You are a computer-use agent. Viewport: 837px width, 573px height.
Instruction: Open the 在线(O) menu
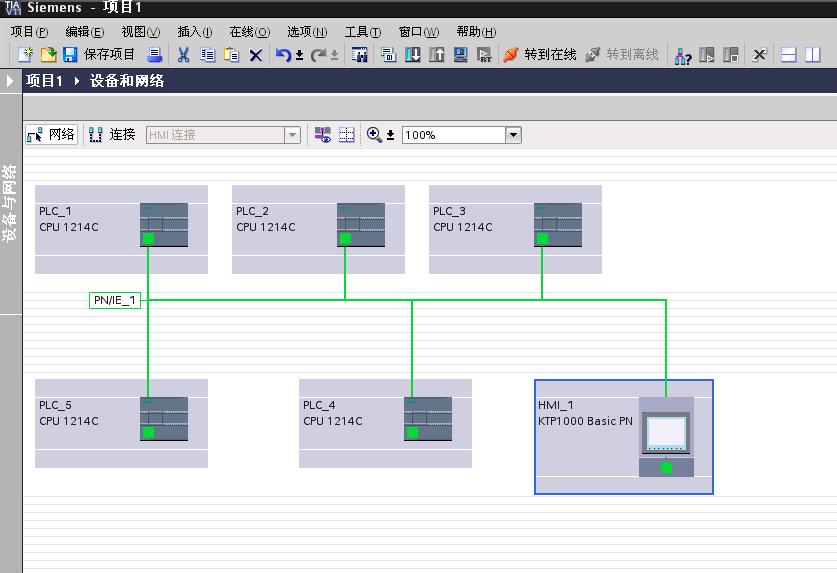(x=250, y=32)
